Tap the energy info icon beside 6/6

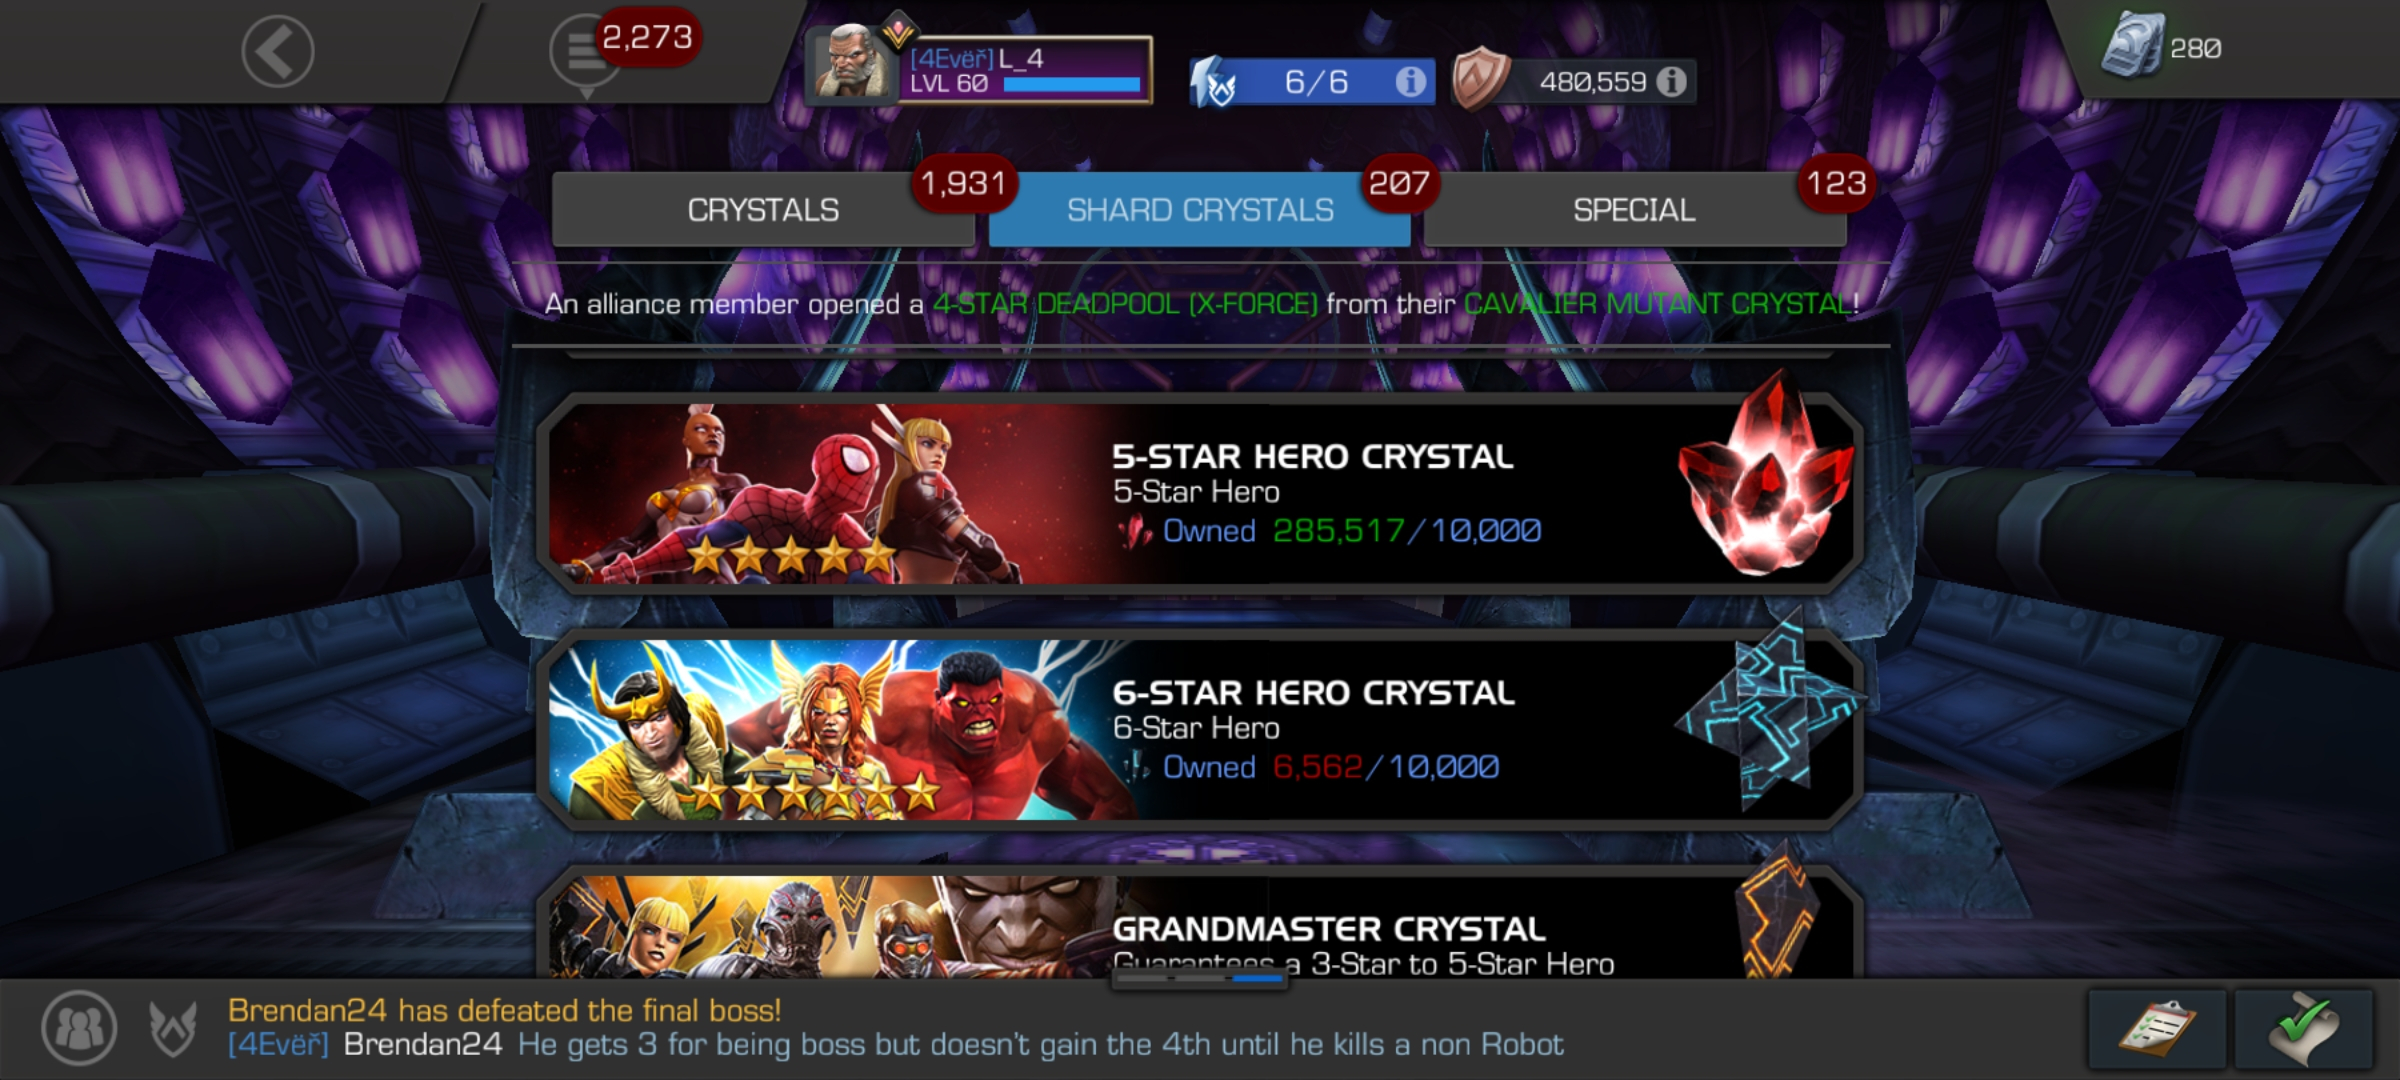[1410, 81]
